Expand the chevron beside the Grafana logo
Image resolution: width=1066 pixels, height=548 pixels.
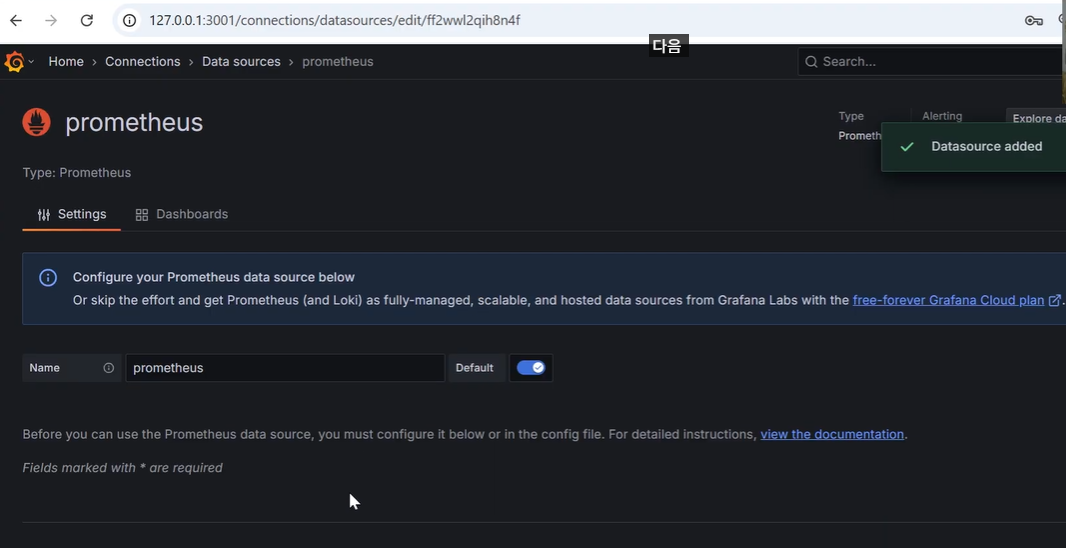point(31,61)
